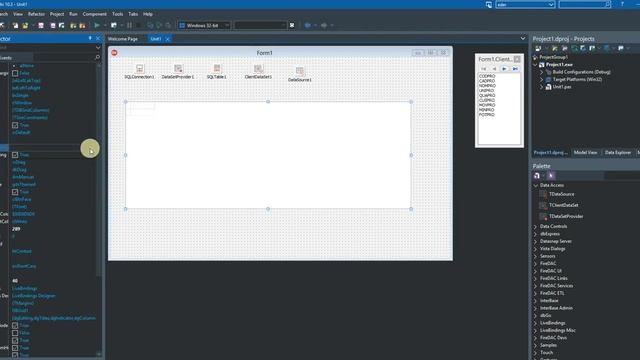The width and height of the screenshot is (640, 360).
Task: Click the Palette search field
Action: [622, 176]
